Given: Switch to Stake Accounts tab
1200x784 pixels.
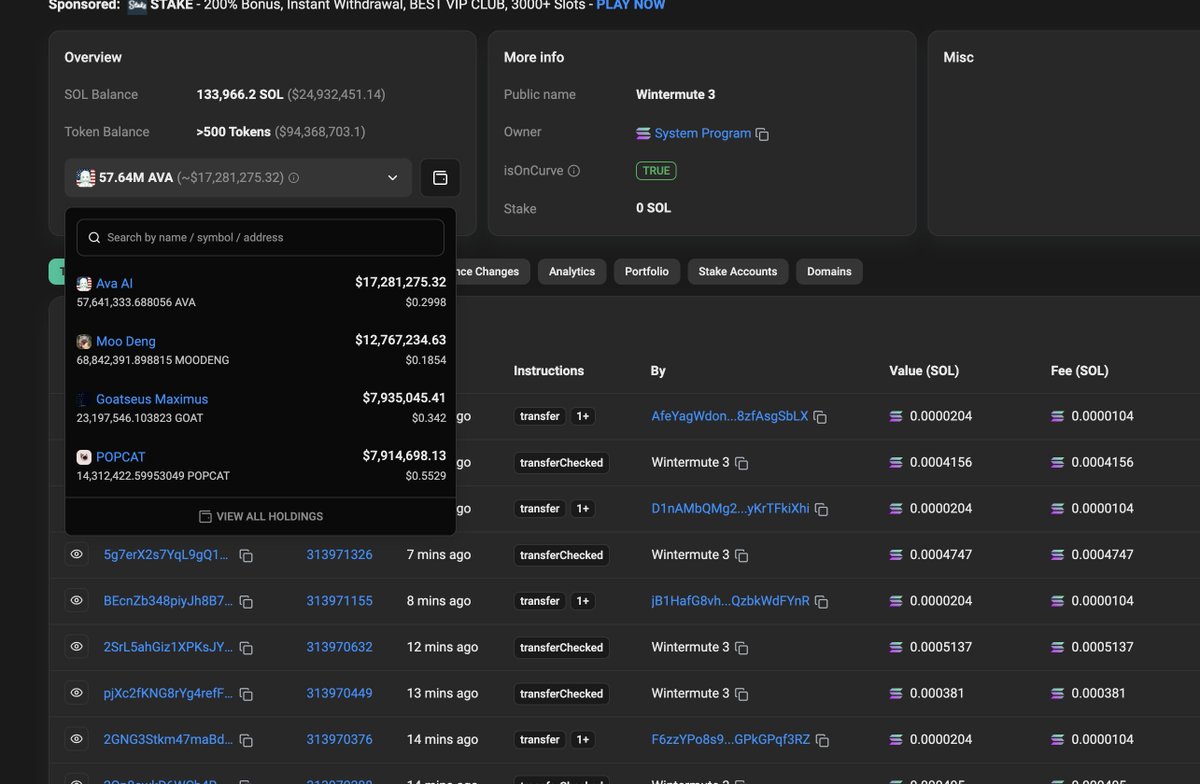Looking at the screenshot, I should click(738, 272).
